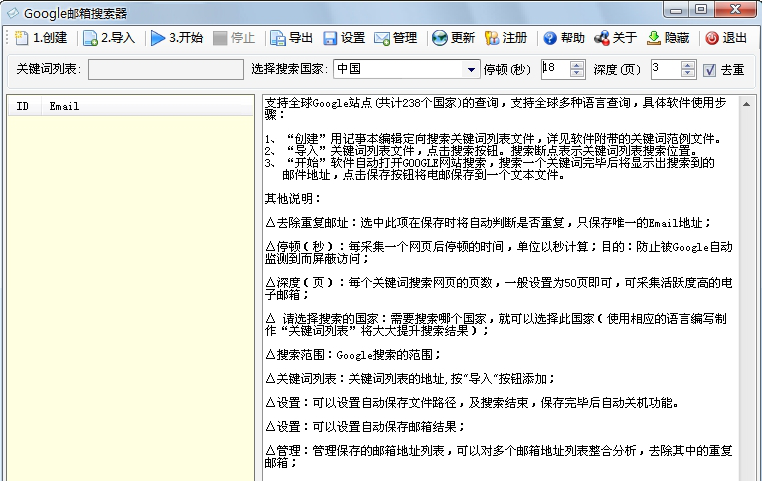Click the 1.创建 create toolbar icon
Image resolution: width=762 pixels, height=500 pixels.
[x=22, y=38]
